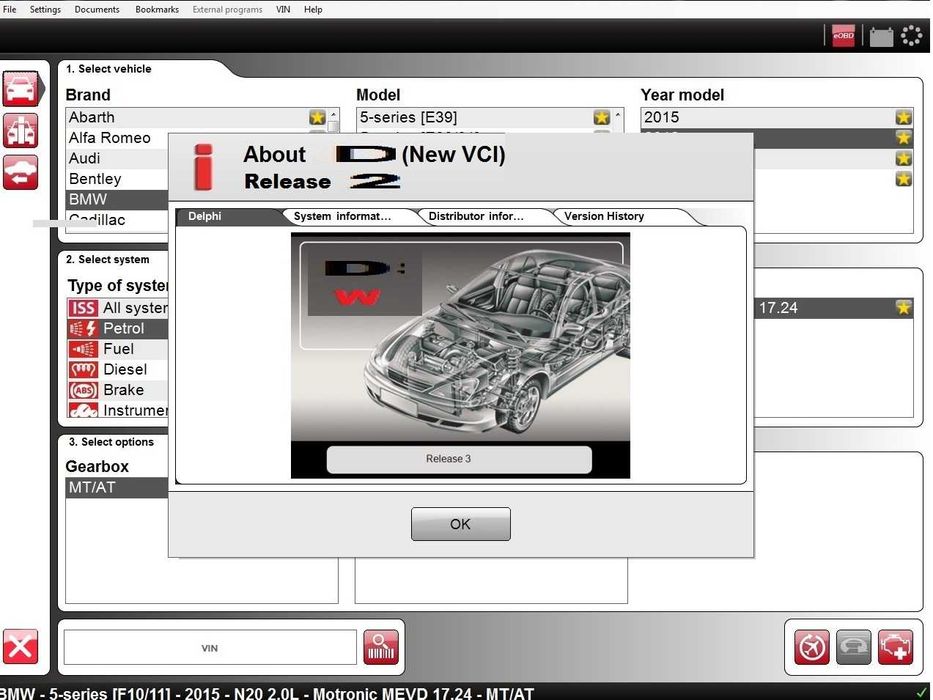Toggle favorite star for 5-series [E39] model
933x700 pixels.
pos(602,117)
